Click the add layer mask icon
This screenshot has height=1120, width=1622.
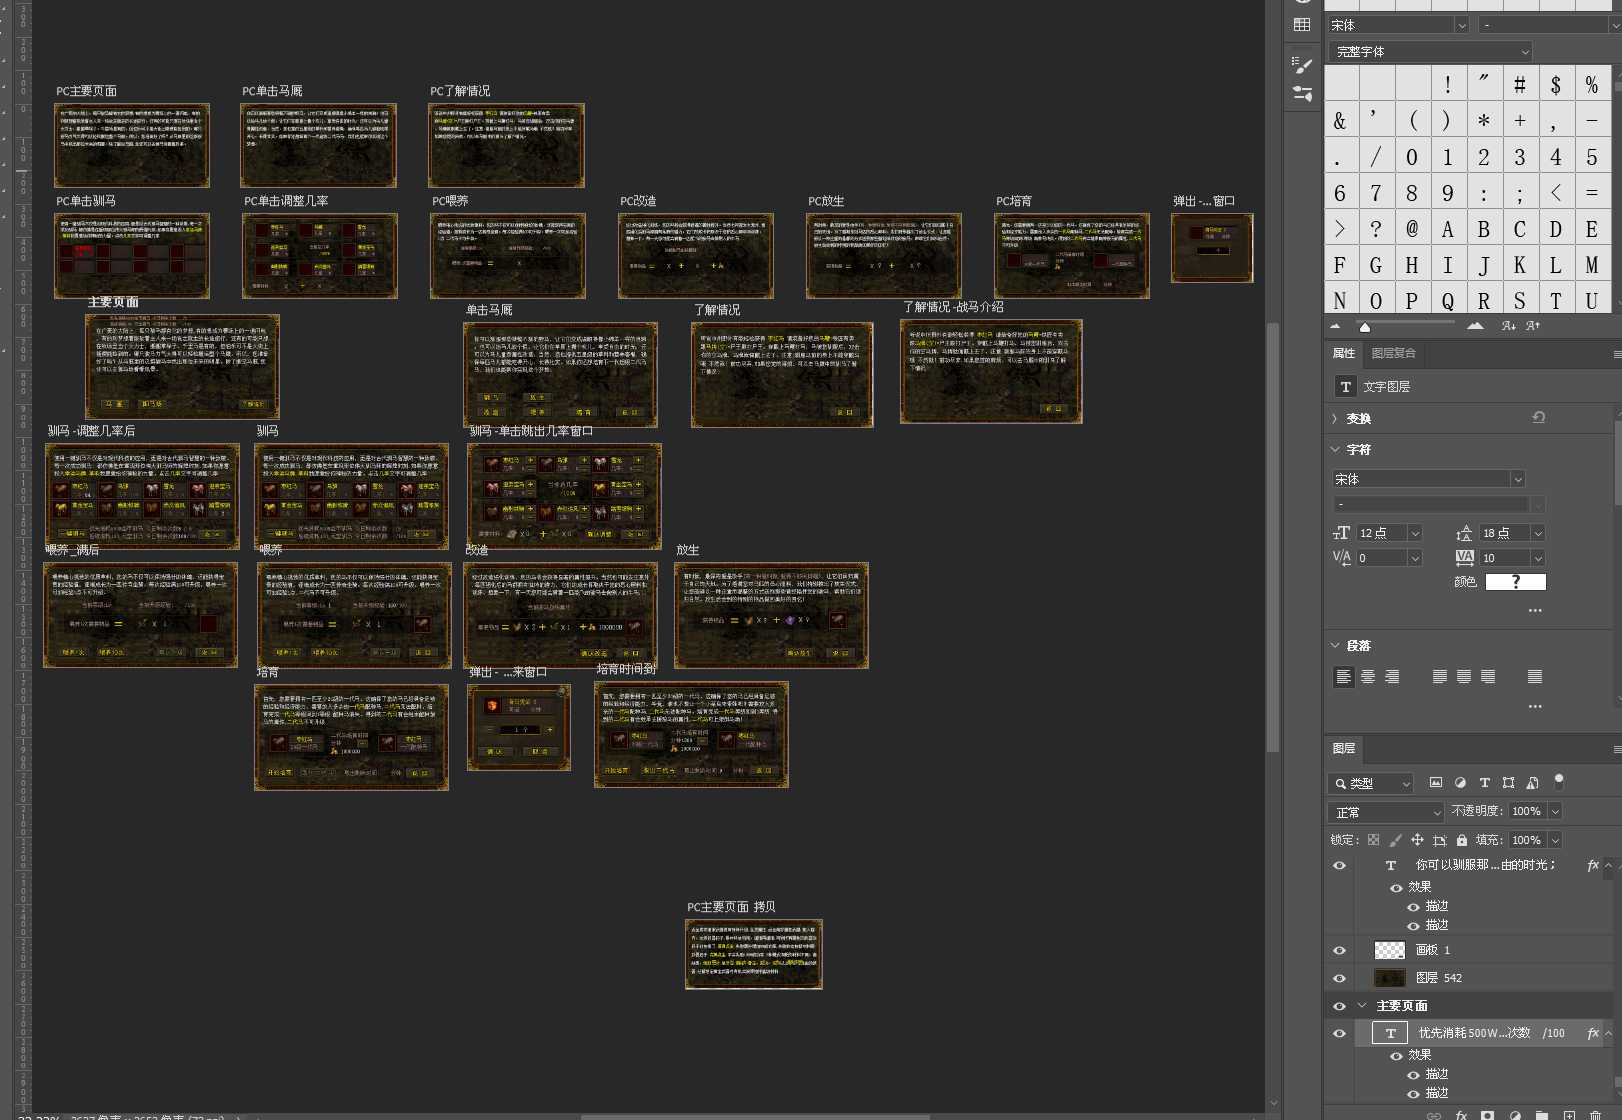[1488, 1115]
